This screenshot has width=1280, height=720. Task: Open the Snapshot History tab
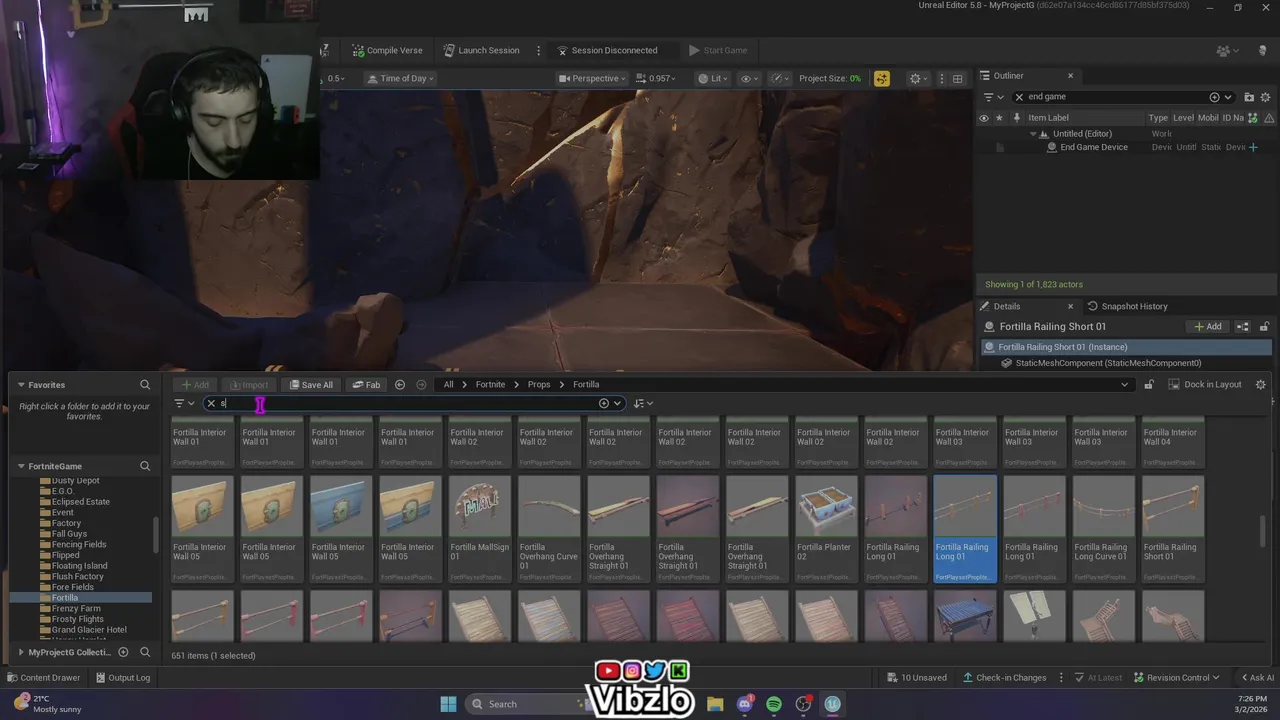[1128, 306]
